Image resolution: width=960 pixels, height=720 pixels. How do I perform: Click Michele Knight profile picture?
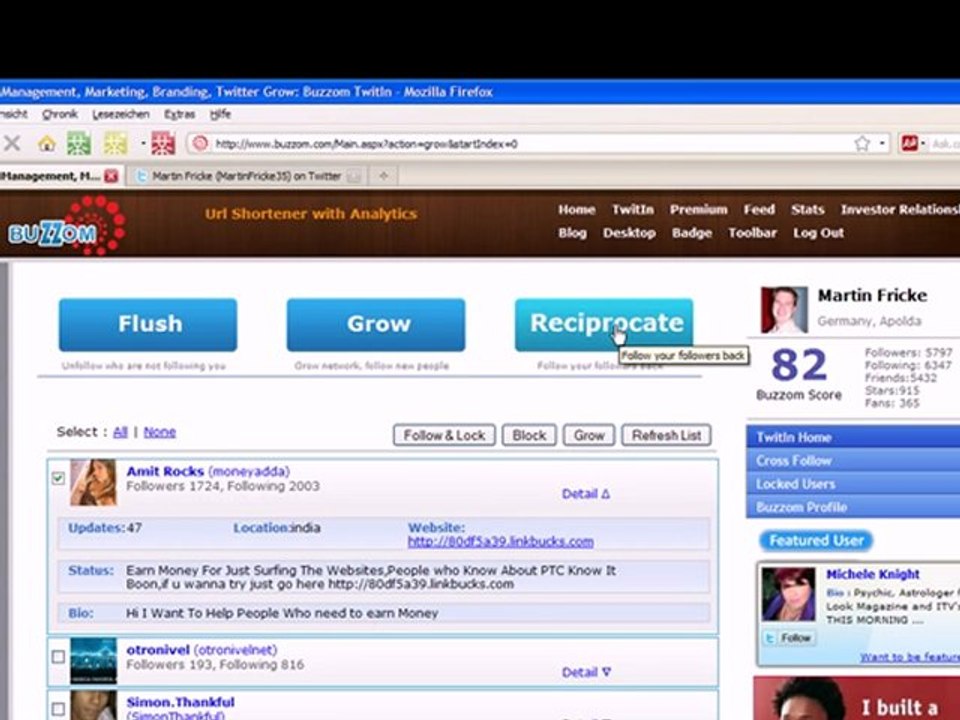[789, 594]
